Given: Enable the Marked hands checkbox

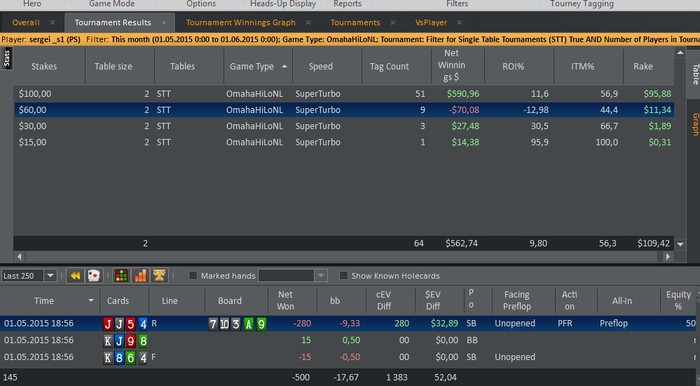Looking at the screenshot, I should point(193,276).
